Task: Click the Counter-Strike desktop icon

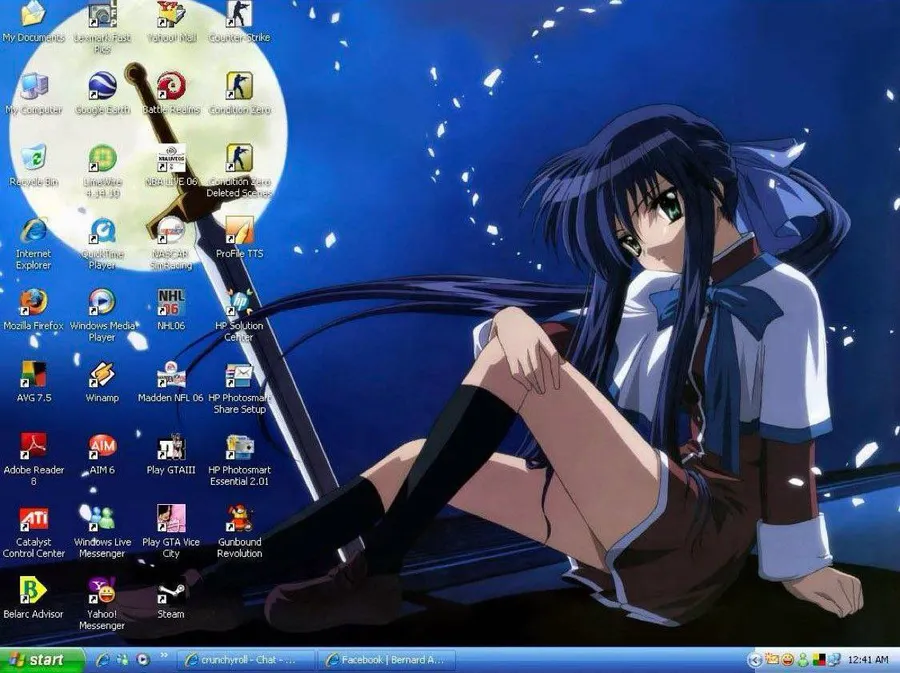Action: [x=239, y=22]
